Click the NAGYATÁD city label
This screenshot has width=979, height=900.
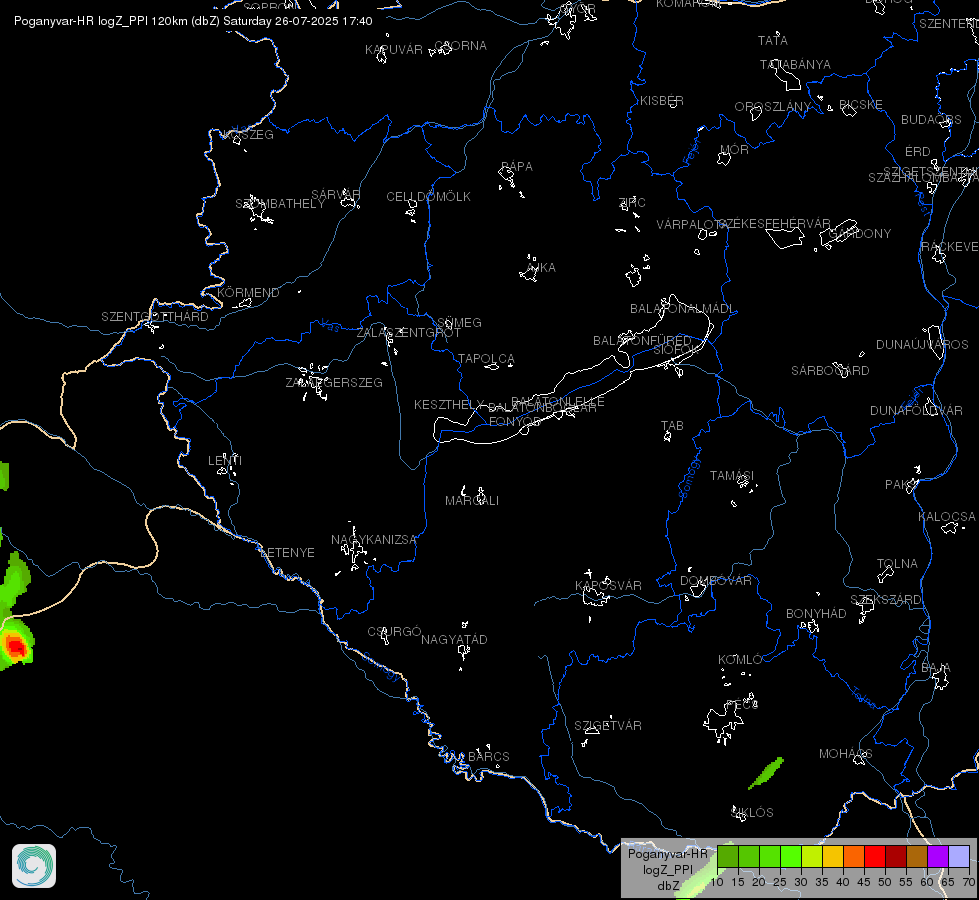[x=454, y=640]
